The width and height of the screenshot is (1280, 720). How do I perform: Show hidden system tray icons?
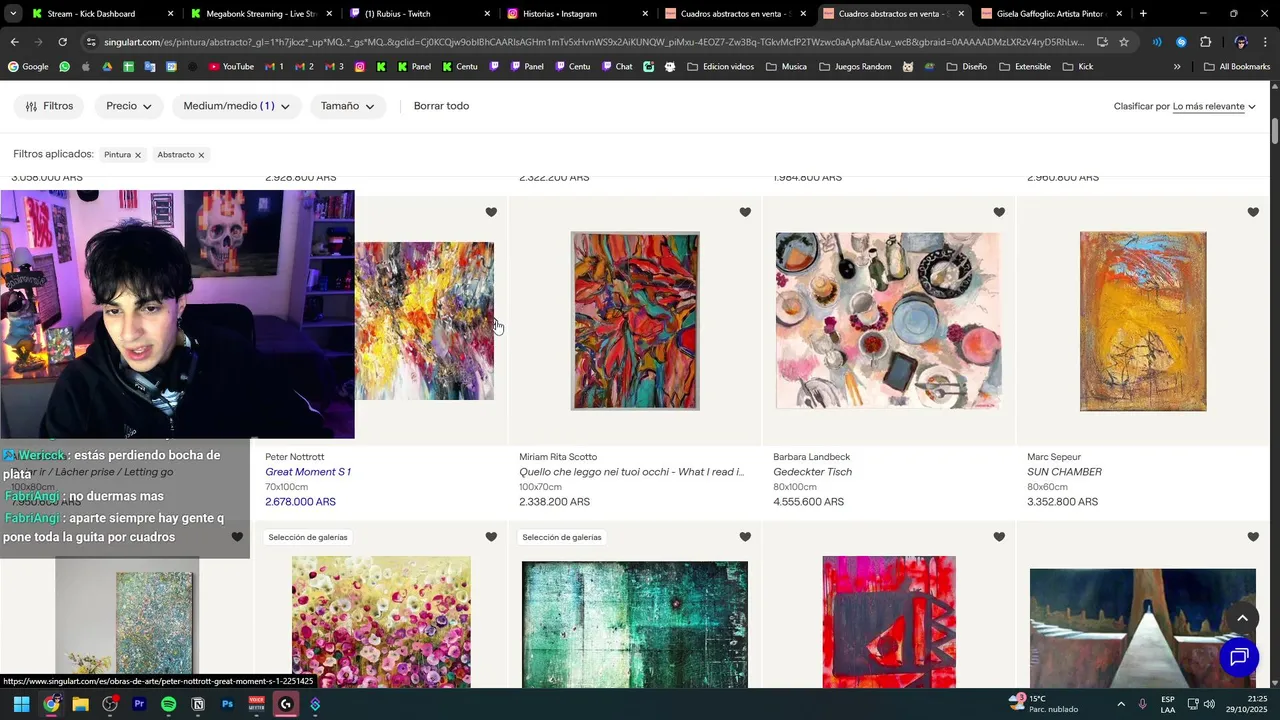pos(1120,704)
